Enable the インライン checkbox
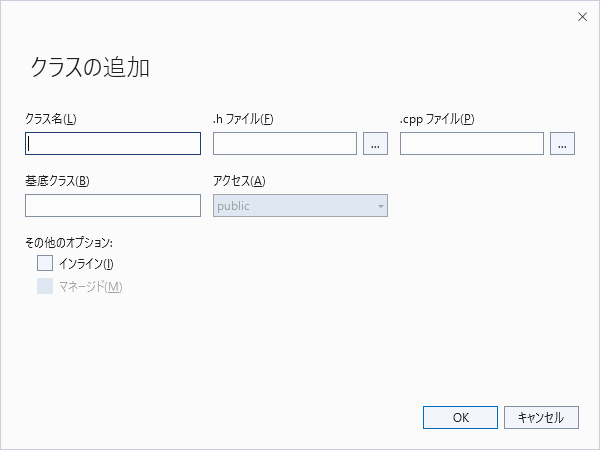This screenshot has height=450, width=600. (45, 264)
